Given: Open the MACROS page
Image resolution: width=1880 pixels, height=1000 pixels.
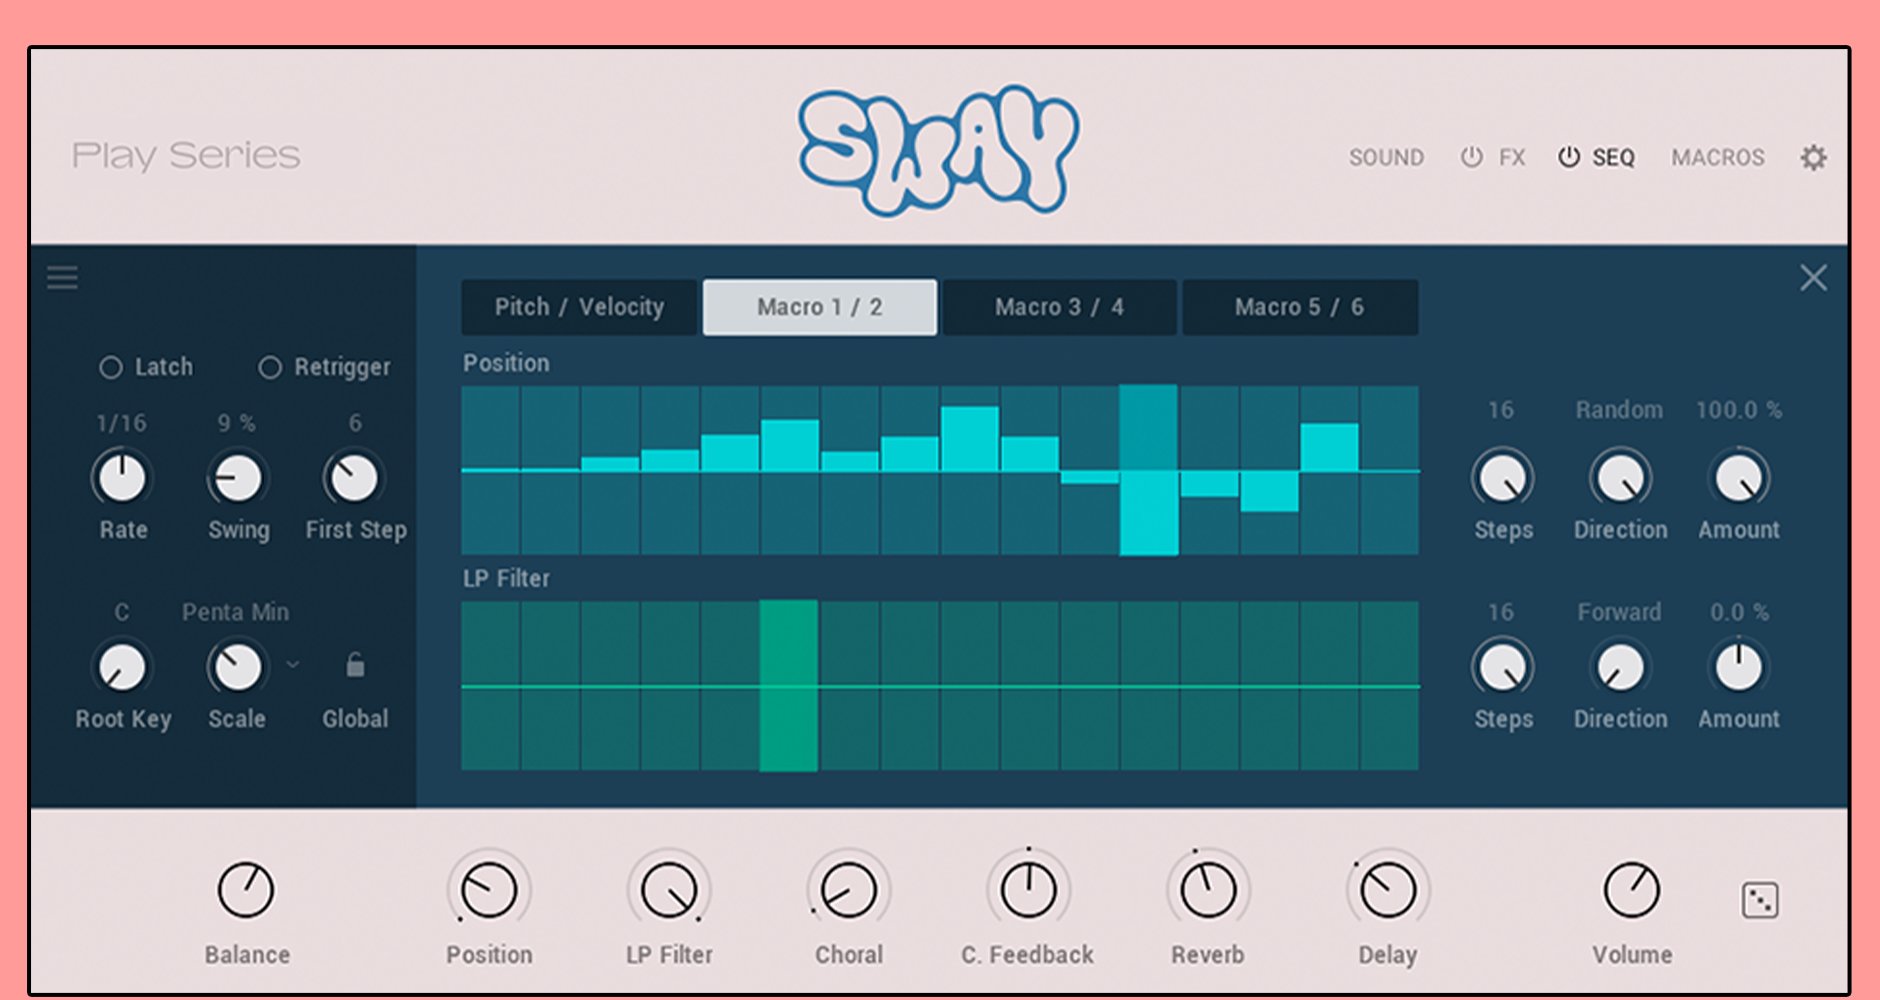Looking at the screenshot, I should tap(1717, 158).
